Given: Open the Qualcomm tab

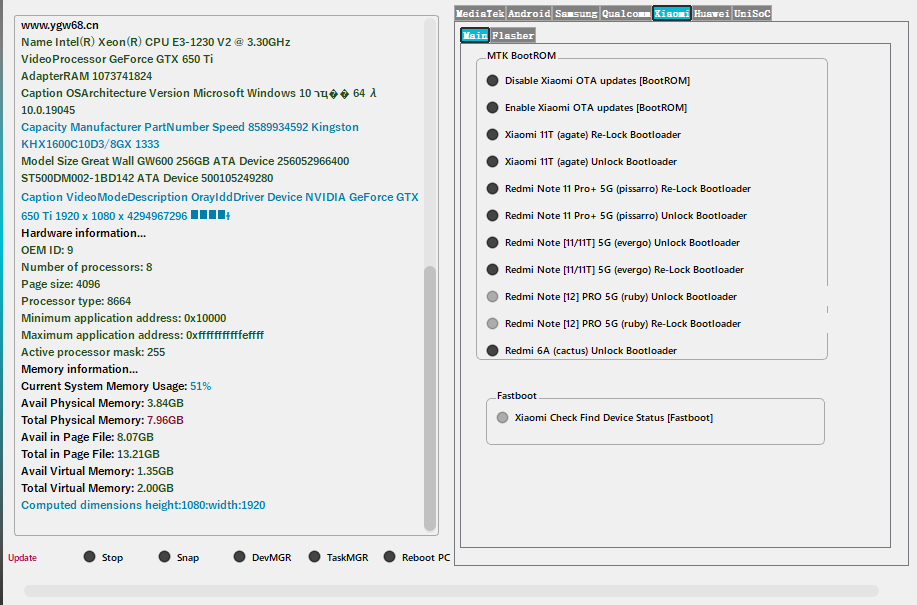Looking at the screenshot, I should pos(626,13).
